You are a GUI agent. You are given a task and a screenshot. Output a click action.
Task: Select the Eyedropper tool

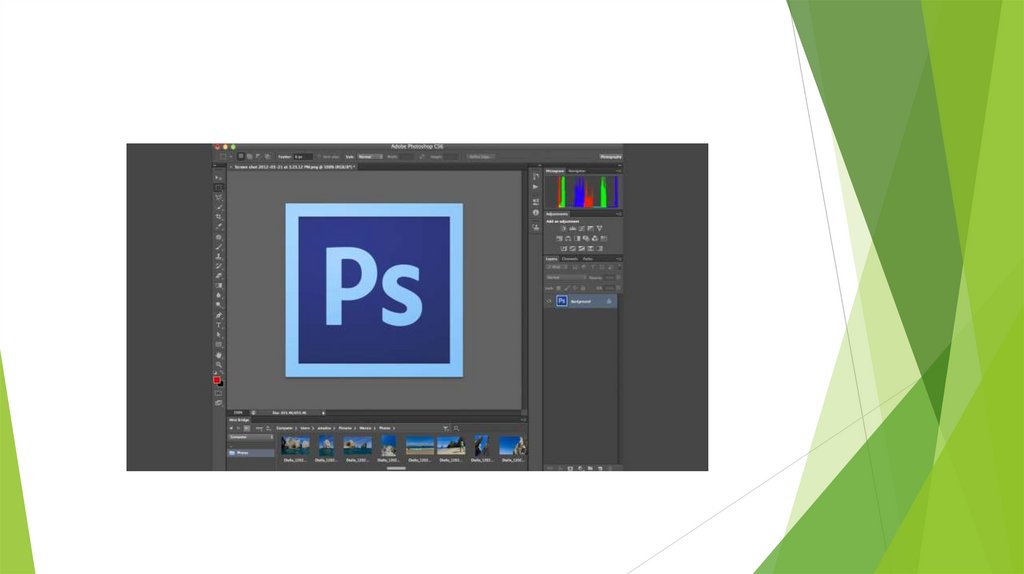coord(219,226)
